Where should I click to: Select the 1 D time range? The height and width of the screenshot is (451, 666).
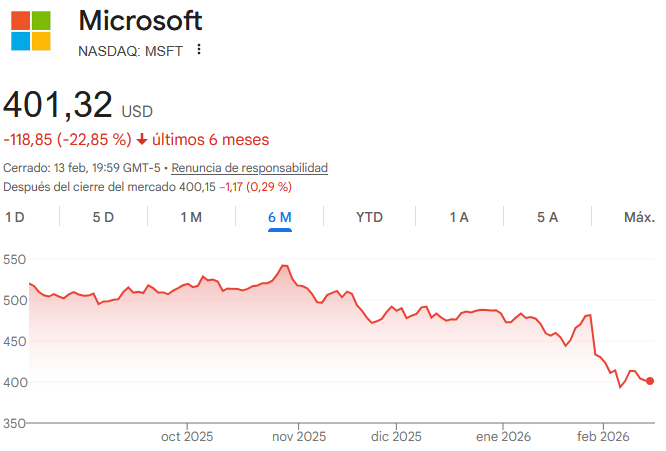(15, 217)
